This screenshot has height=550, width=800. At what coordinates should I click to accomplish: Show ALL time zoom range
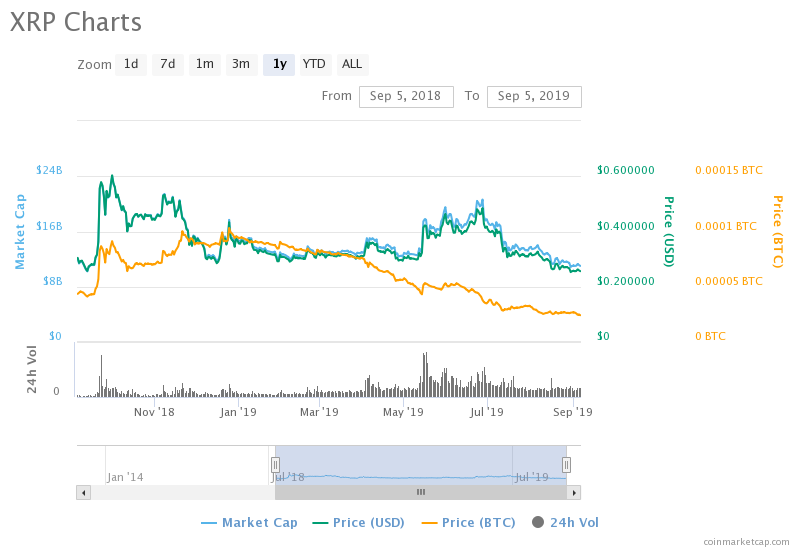coord(352,65)
